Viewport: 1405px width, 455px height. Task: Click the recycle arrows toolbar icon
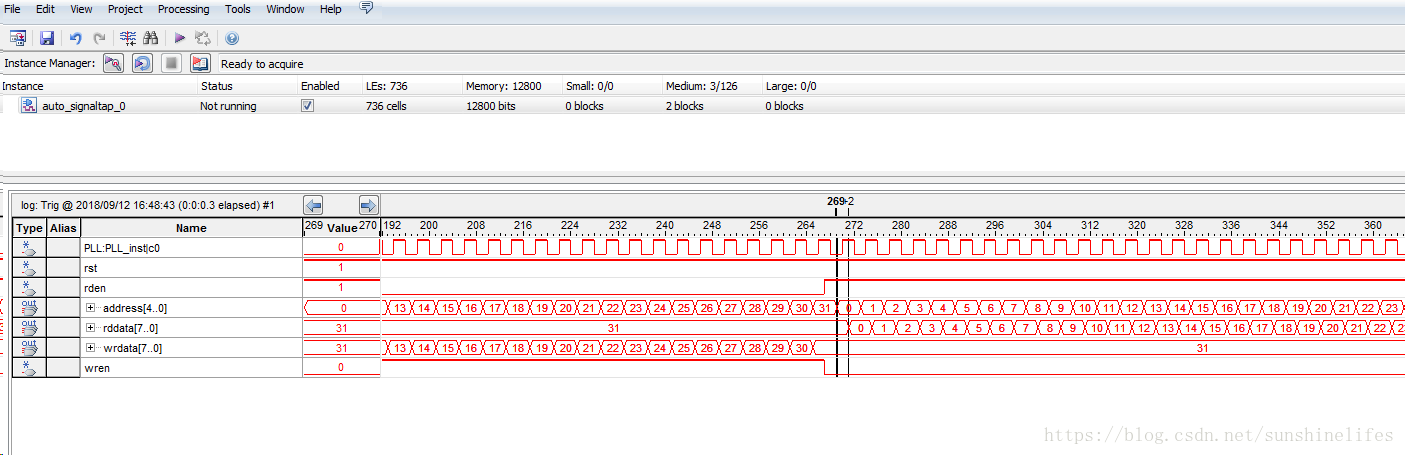[x=203, y=38]
